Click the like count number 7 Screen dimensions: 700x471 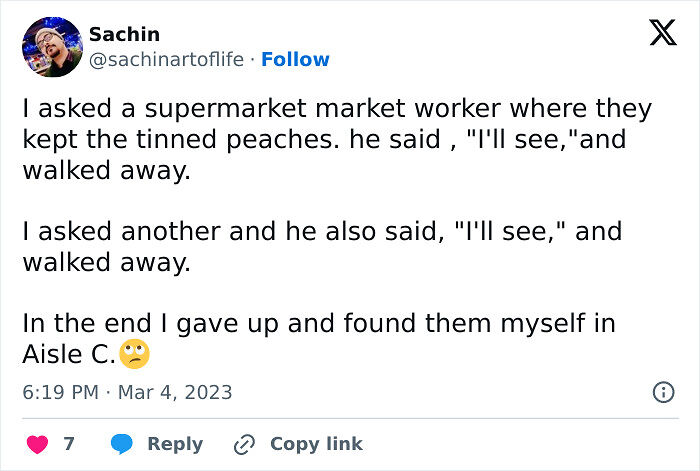tap(69, 443)
